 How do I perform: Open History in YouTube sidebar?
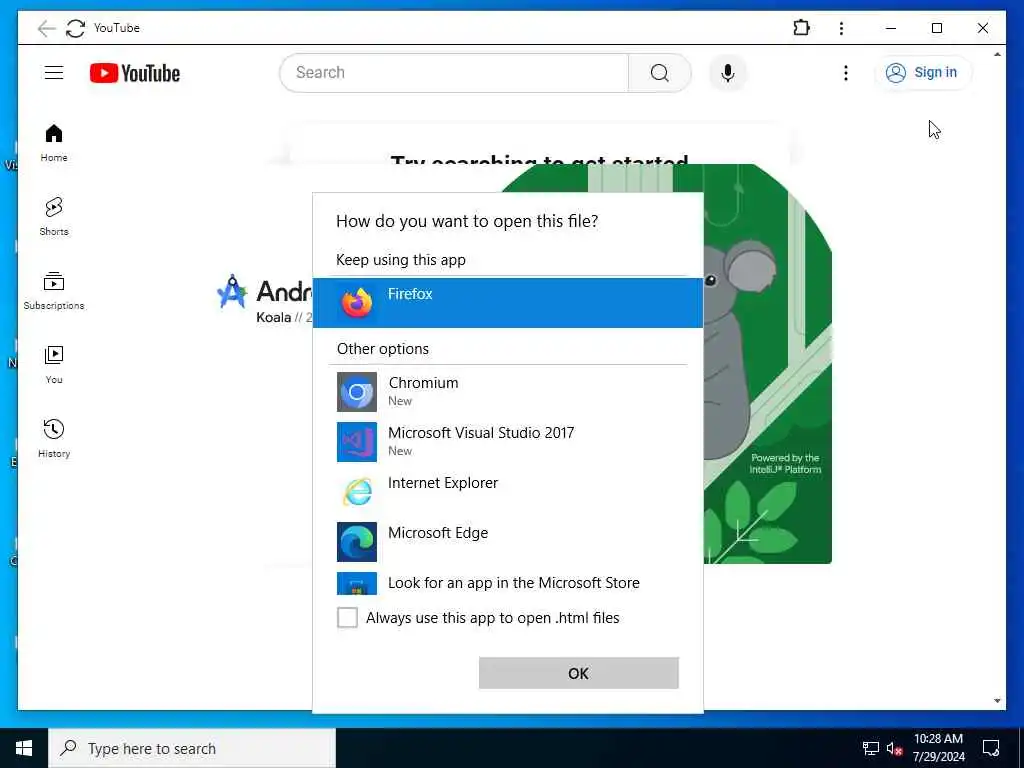[x=54, y=439]
